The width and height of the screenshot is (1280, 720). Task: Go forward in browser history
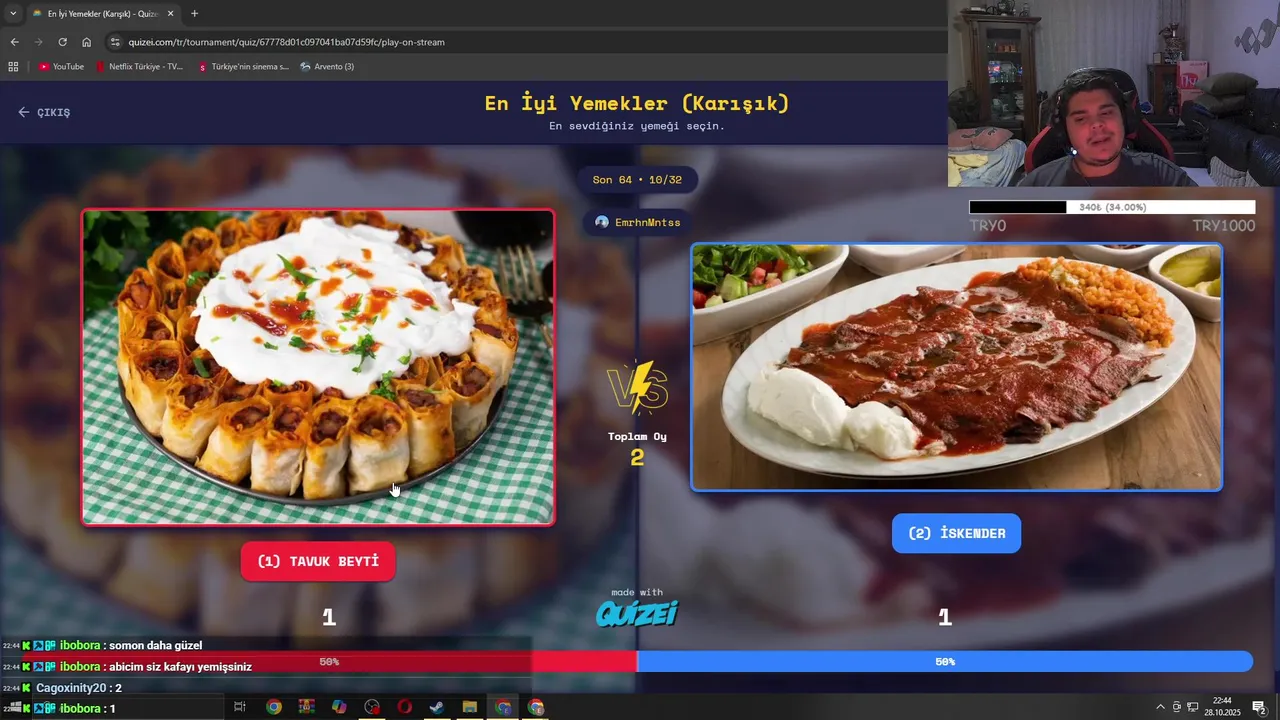[38, 42]
